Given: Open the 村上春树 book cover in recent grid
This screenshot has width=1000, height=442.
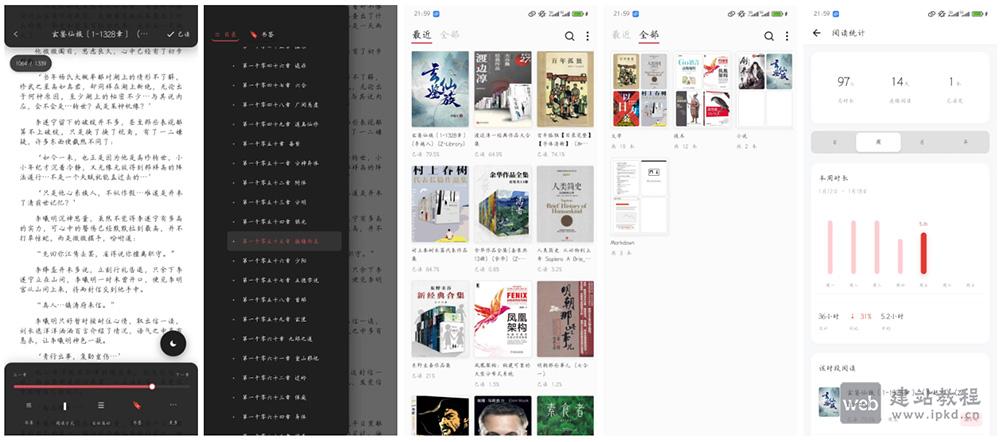Looking at the screenshot, I should coord(440,204).
